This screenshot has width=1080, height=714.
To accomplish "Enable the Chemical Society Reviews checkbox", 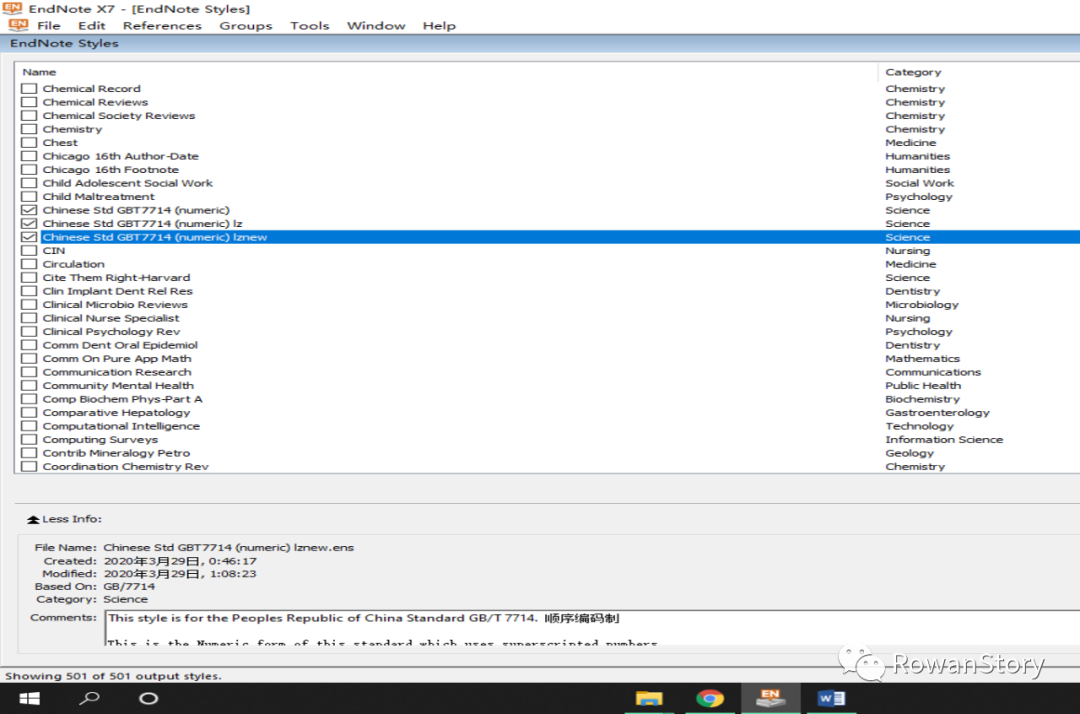I will point(29,116).
